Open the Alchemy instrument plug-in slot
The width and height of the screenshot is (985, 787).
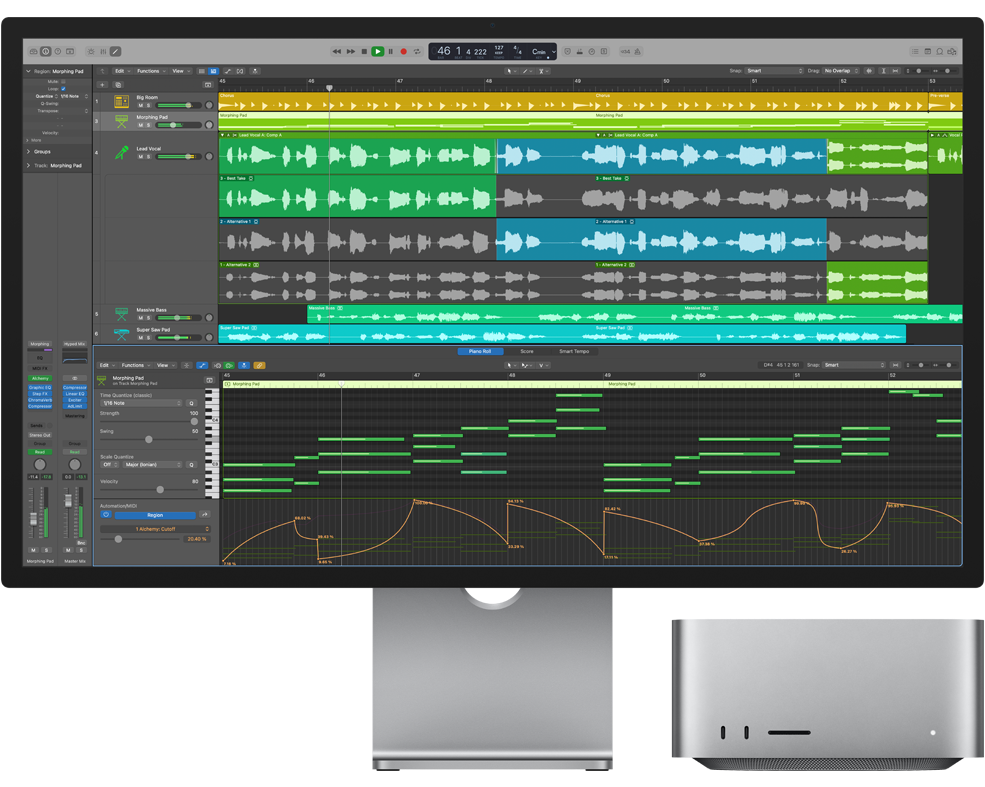[x=40, y=378]
